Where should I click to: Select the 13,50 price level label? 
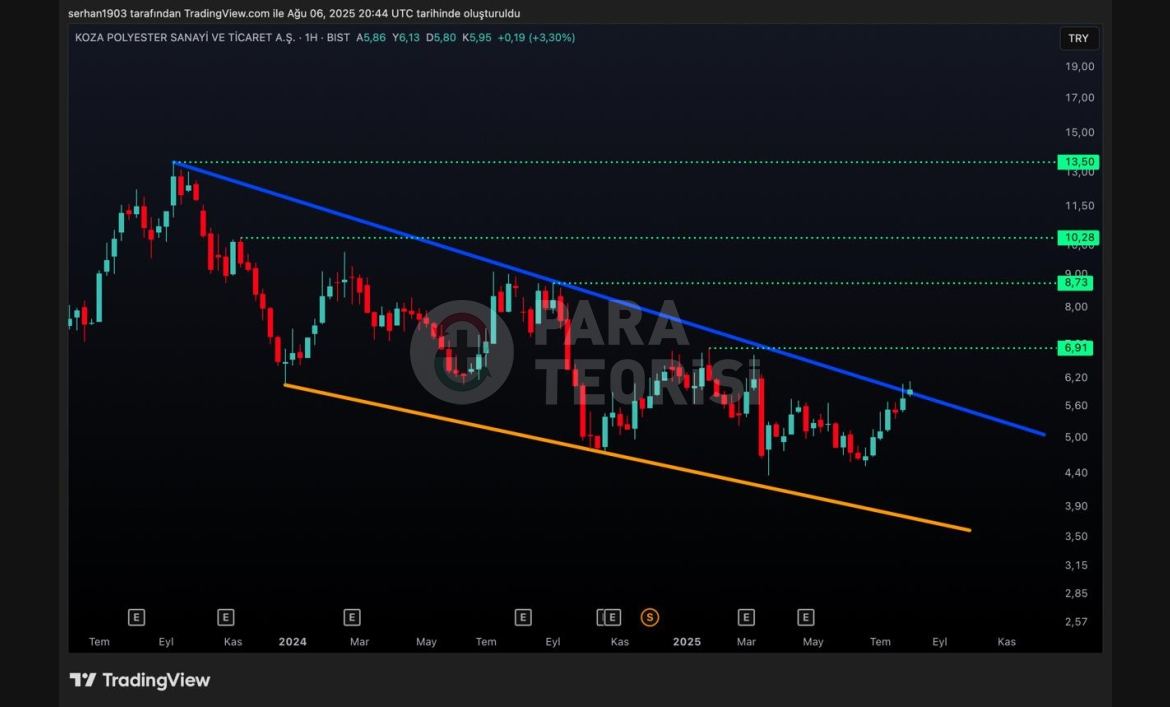pos(1080,162)
